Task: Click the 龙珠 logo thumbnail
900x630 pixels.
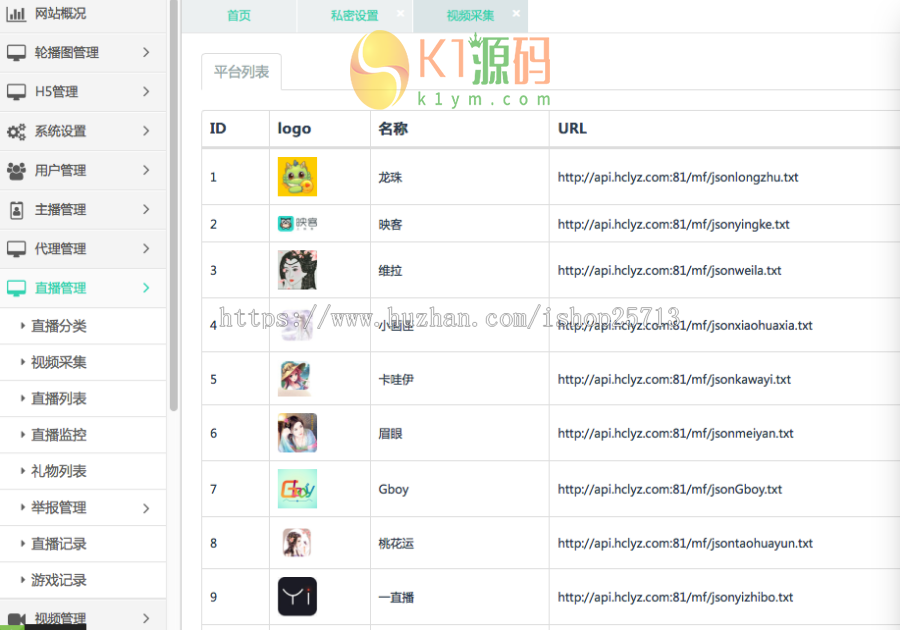Action: [297, 177]
